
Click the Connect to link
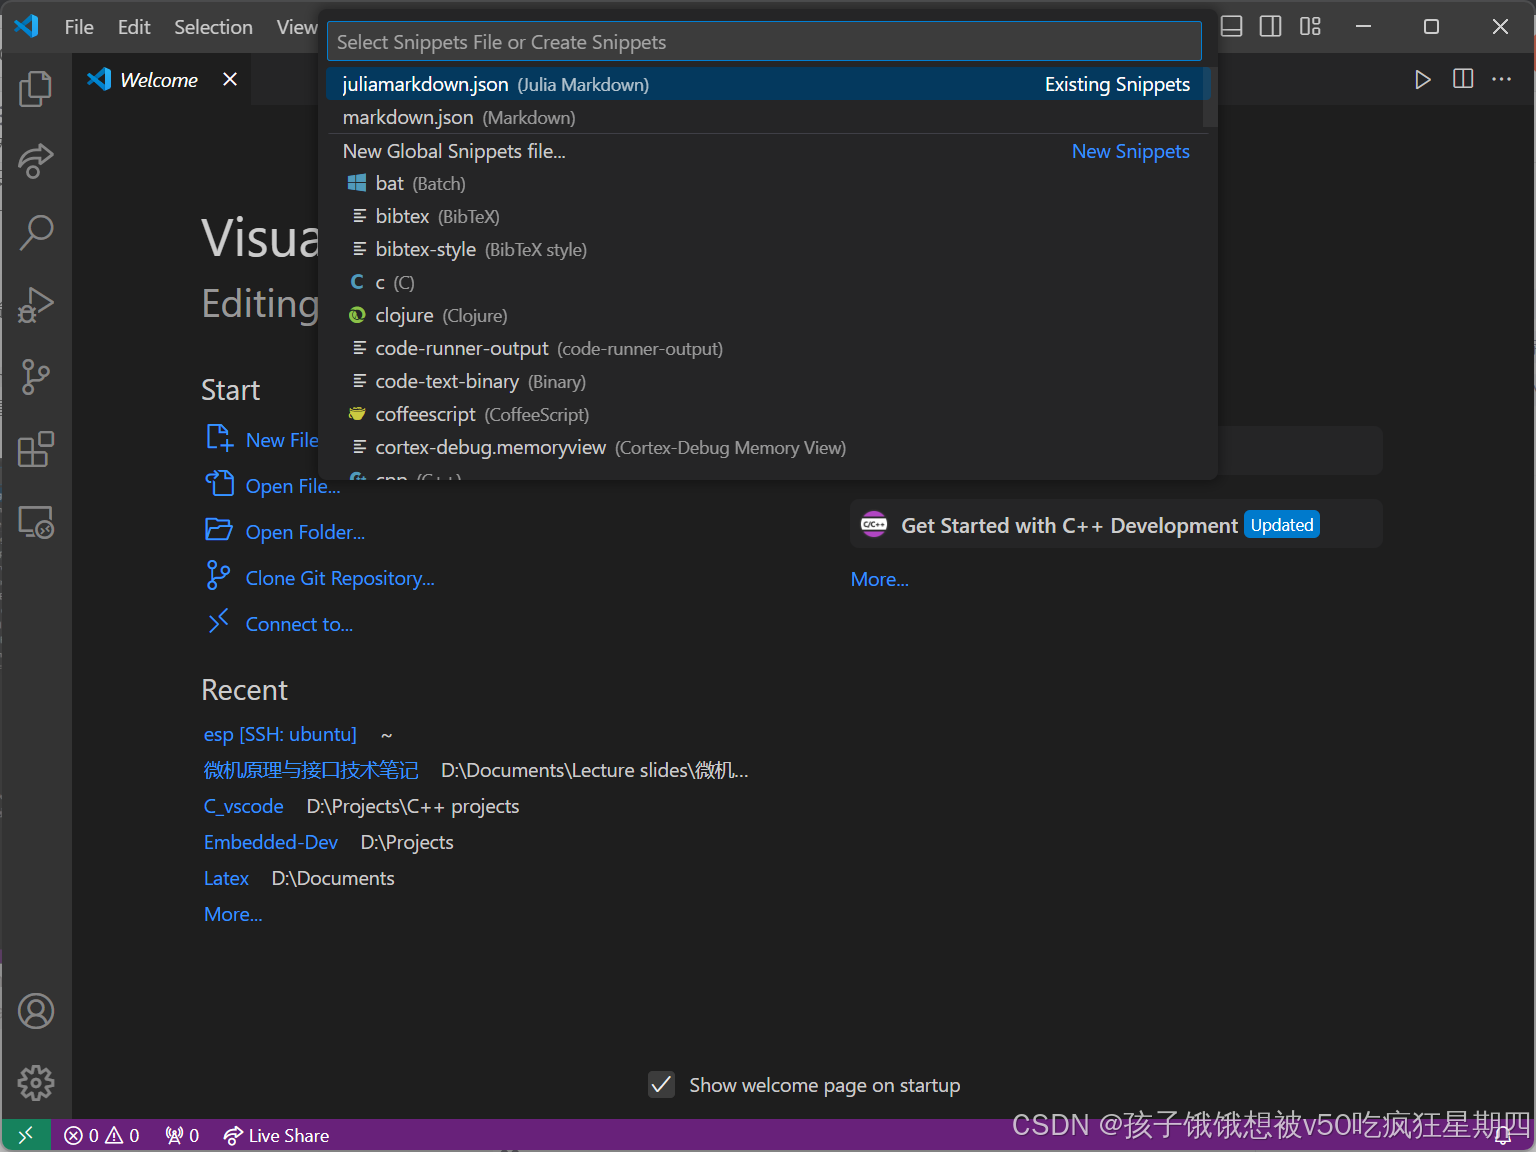click(x=299, y=624)
